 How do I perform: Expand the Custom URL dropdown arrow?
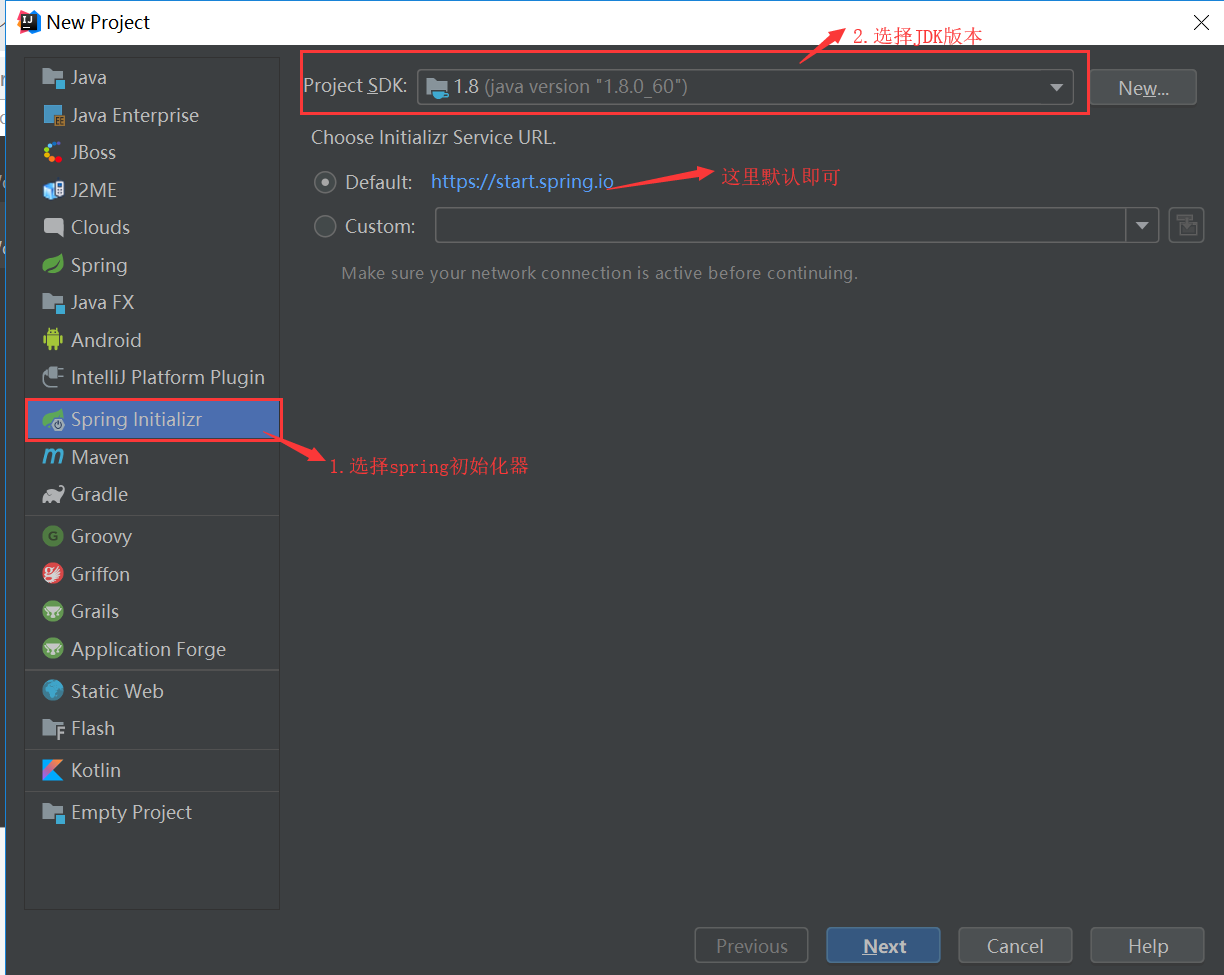[1142, 226]
